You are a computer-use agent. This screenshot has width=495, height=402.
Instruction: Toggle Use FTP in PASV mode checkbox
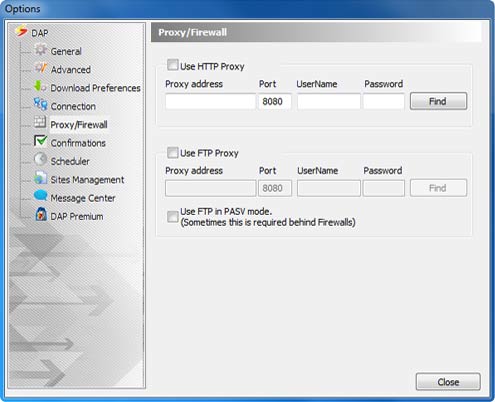coord(172,216)
